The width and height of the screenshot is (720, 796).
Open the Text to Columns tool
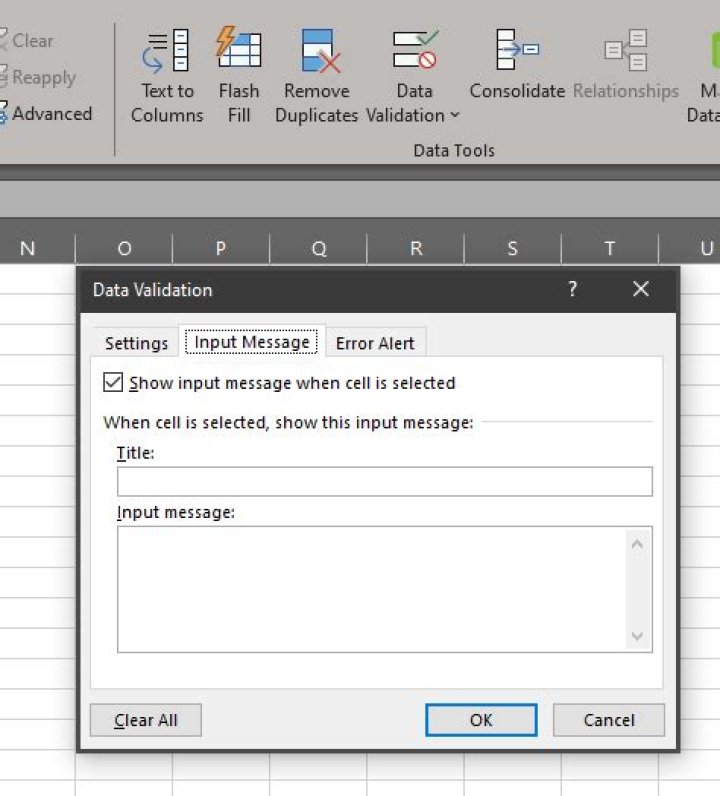tap(167, 76)
